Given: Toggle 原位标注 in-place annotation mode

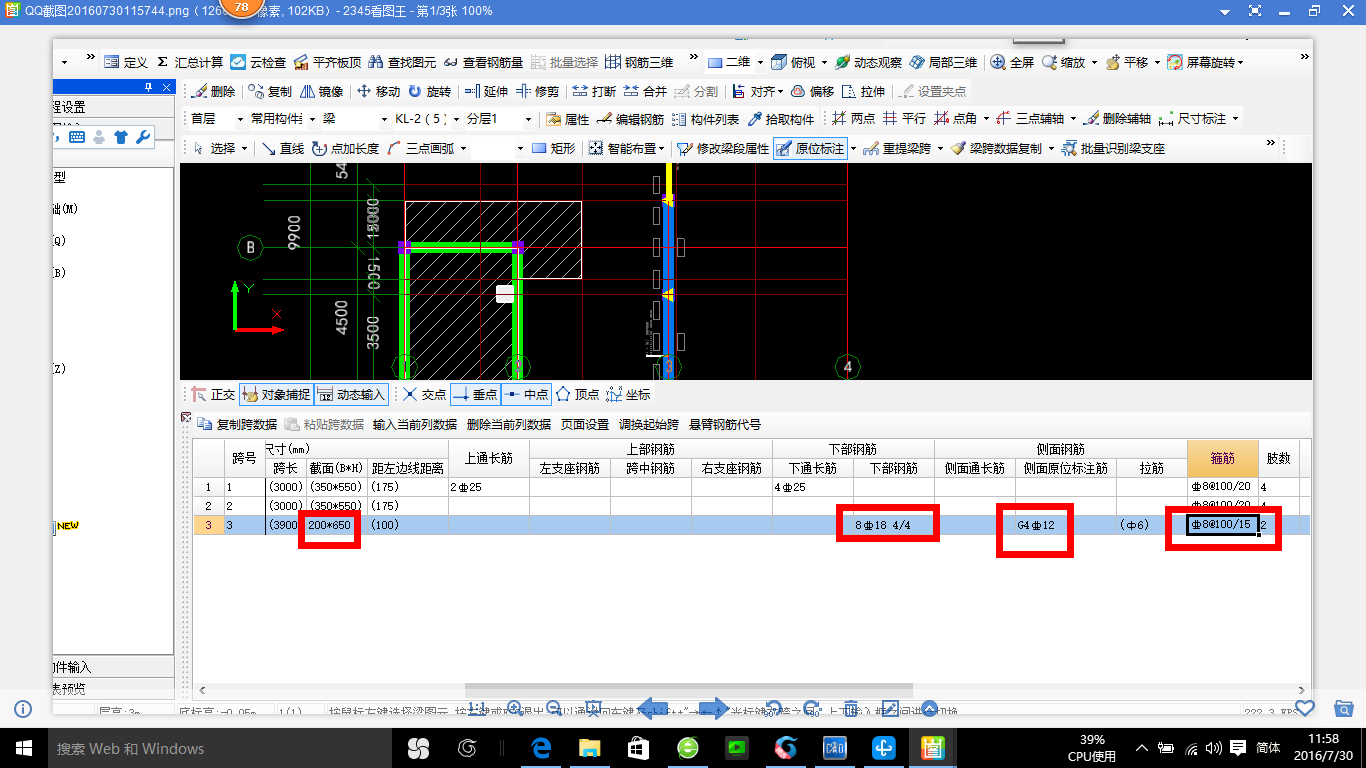Looking at the screenshot, I should coord(810,148).
